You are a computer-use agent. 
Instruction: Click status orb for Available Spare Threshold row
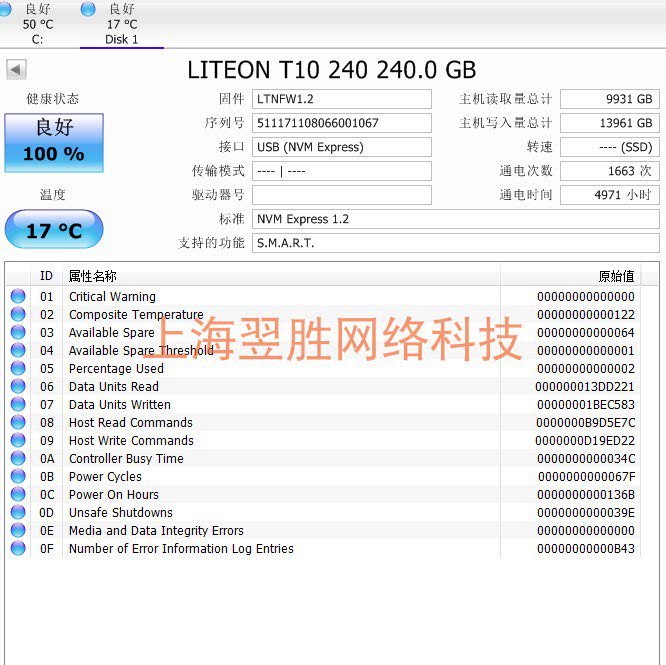tap(18, 350)
